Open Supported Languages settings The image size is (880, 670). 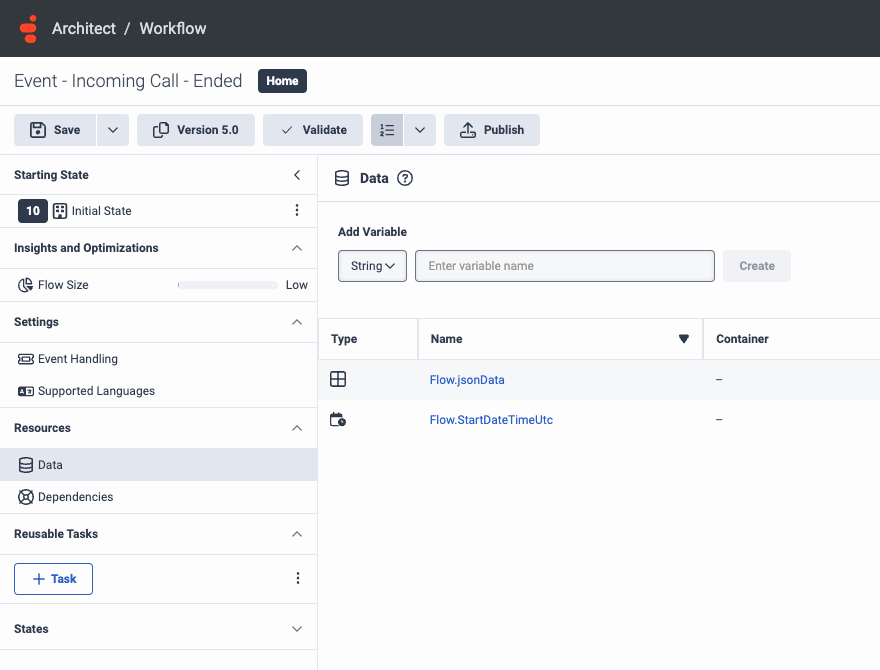pyautogui.click(x=96, y=391)
